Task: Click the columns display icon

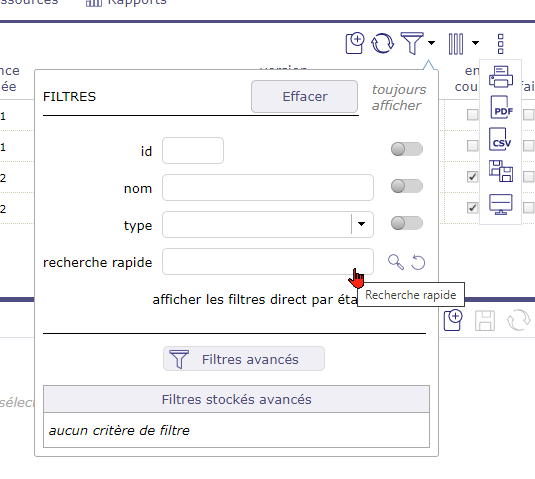Action: click(456, 44)
